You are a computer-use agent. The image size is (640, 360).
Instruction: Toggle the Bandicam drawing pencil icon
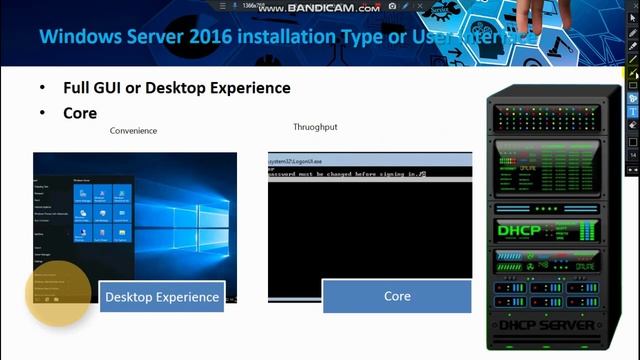pos(405,6)
